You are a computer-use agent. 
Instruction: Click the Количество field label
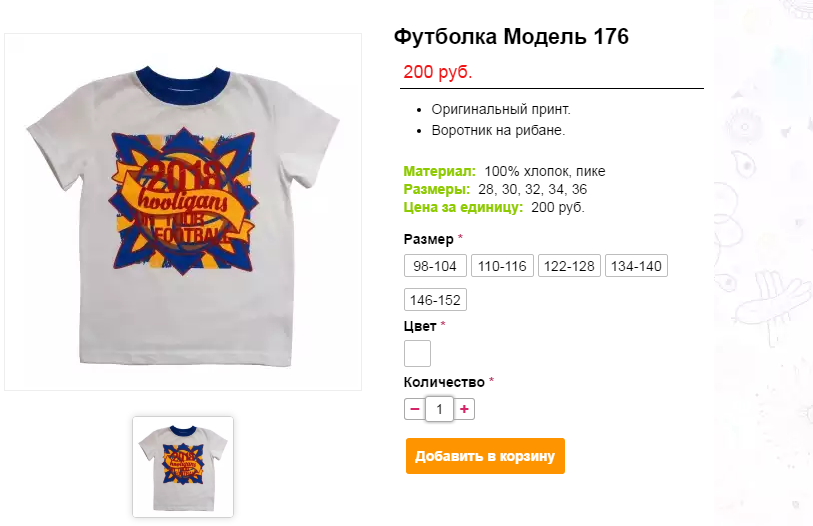[x=444, y=382]
